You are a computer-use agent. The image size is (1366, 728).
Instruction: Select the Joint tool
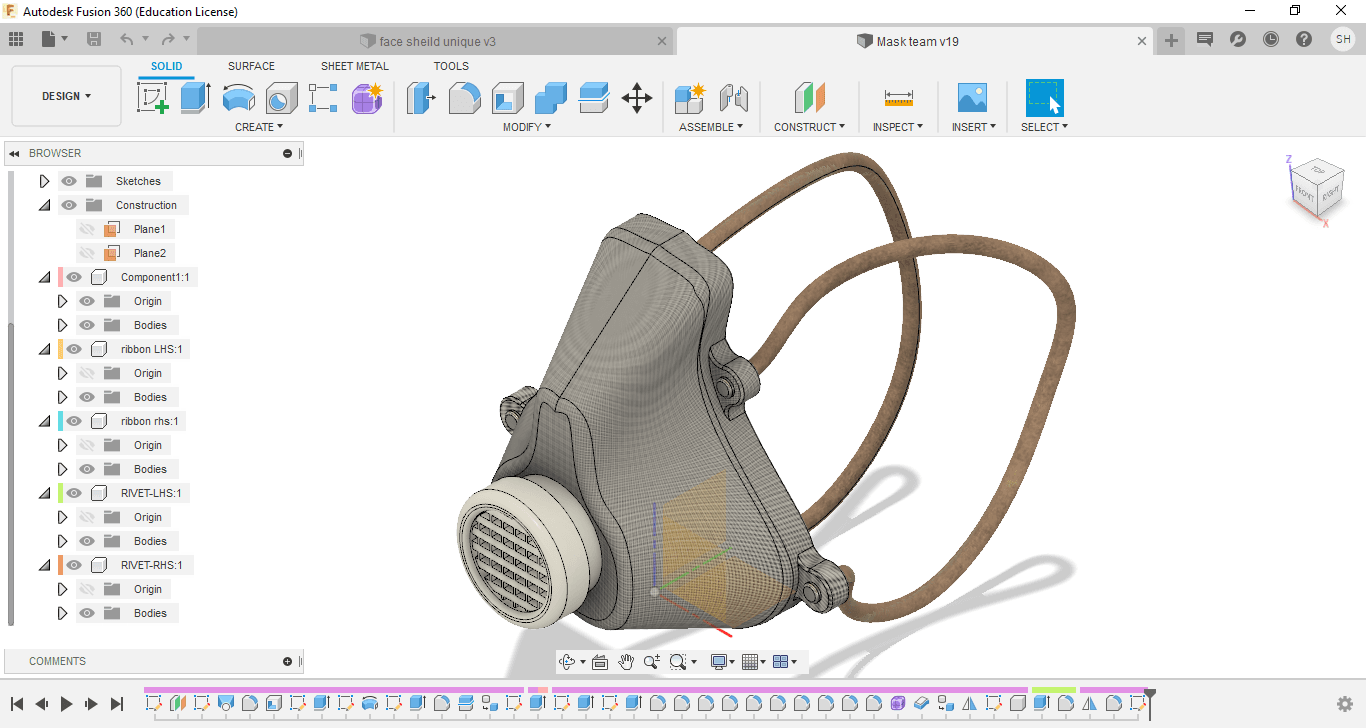point(733,98)
